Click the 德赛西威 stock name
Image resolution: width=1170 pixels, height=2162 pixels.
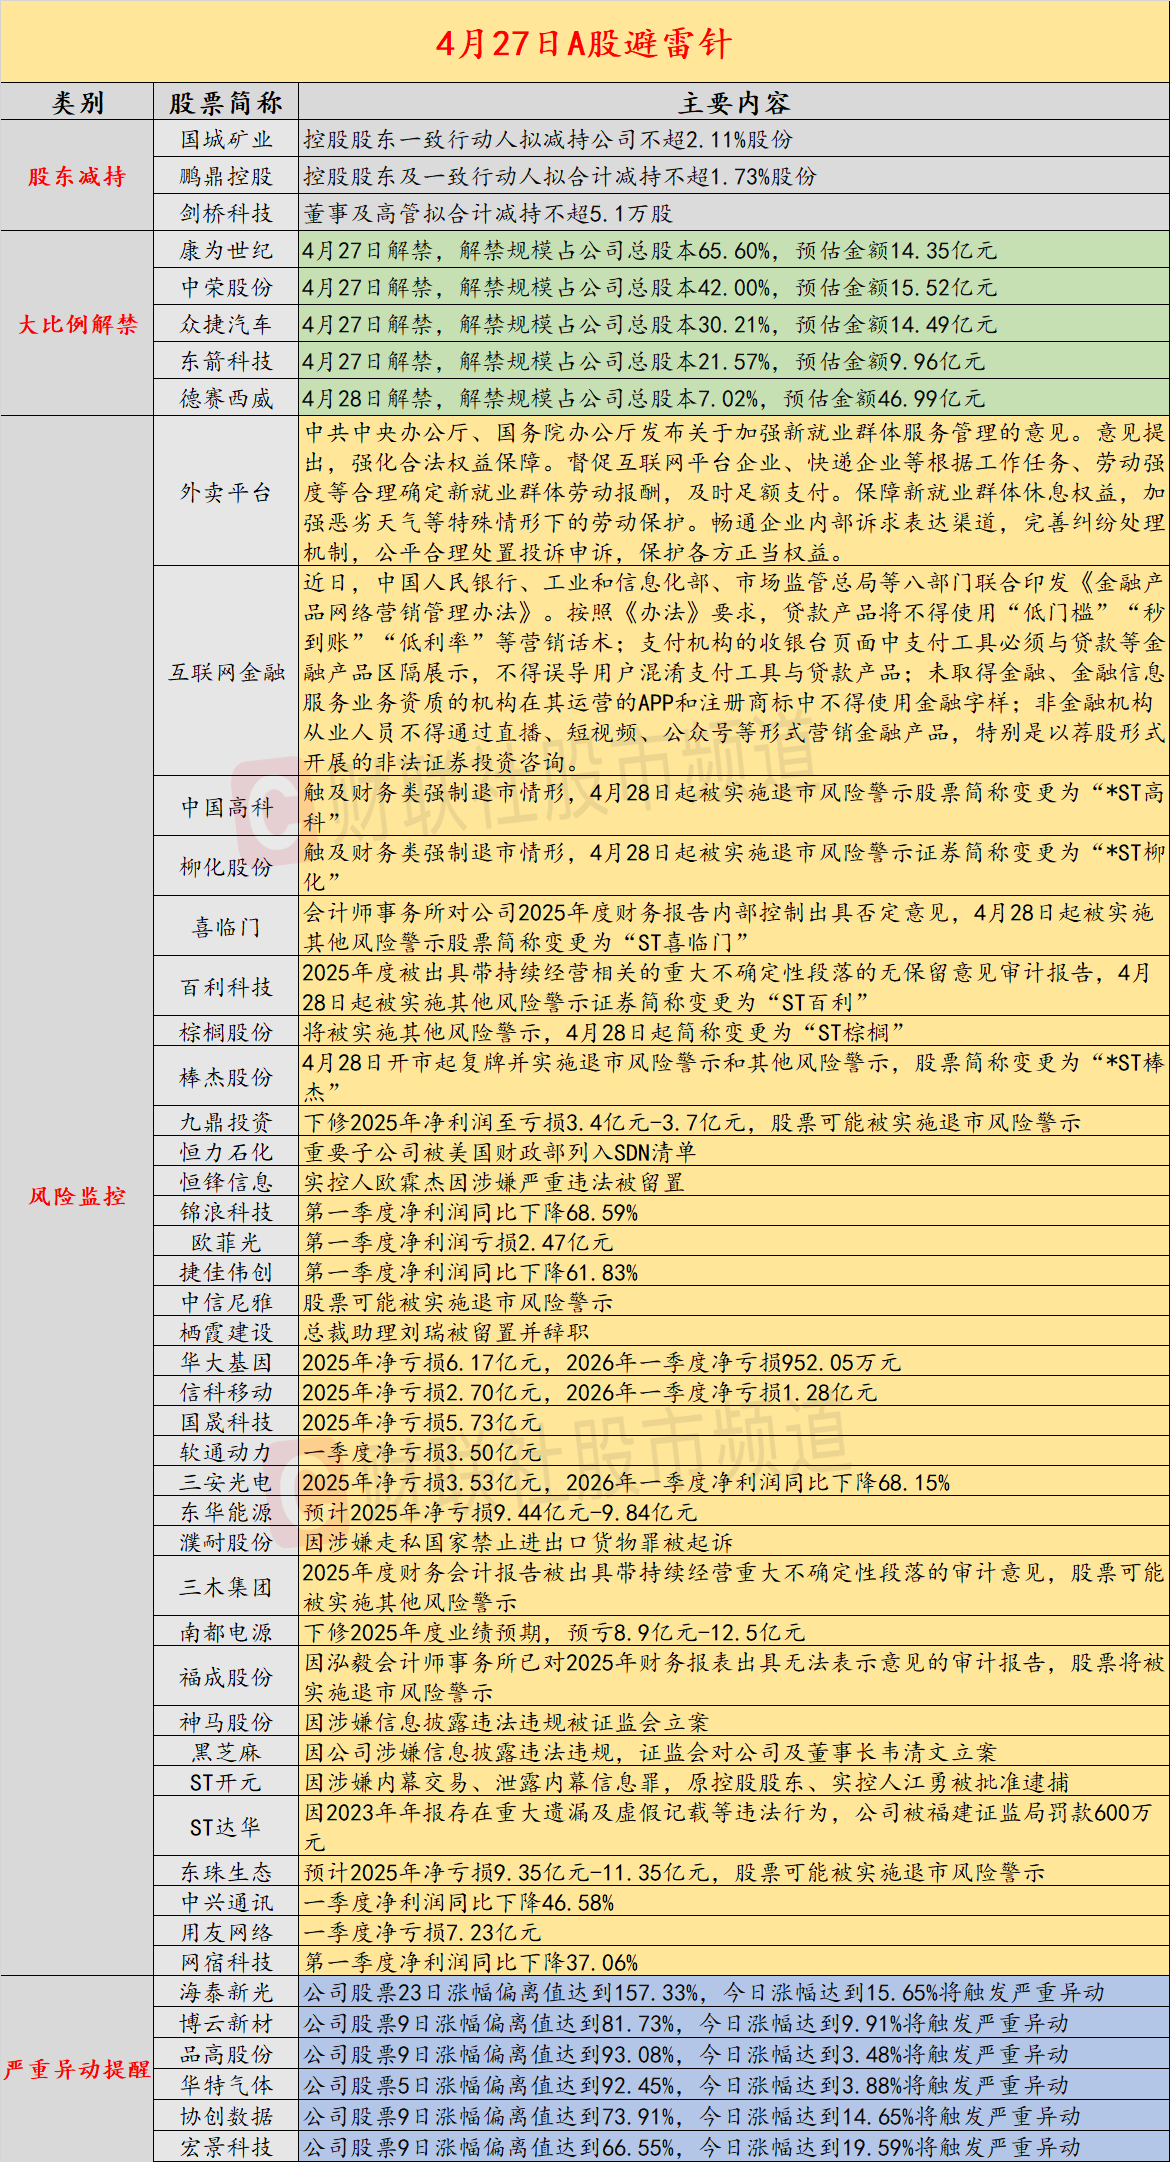[x=226, y=399]
